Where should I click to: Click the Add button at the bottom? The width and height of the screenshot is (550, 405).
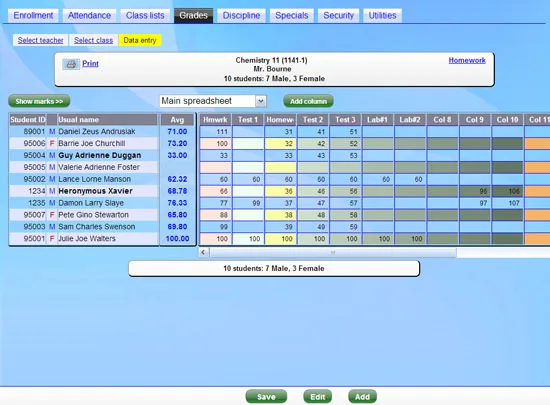[362, 397]
